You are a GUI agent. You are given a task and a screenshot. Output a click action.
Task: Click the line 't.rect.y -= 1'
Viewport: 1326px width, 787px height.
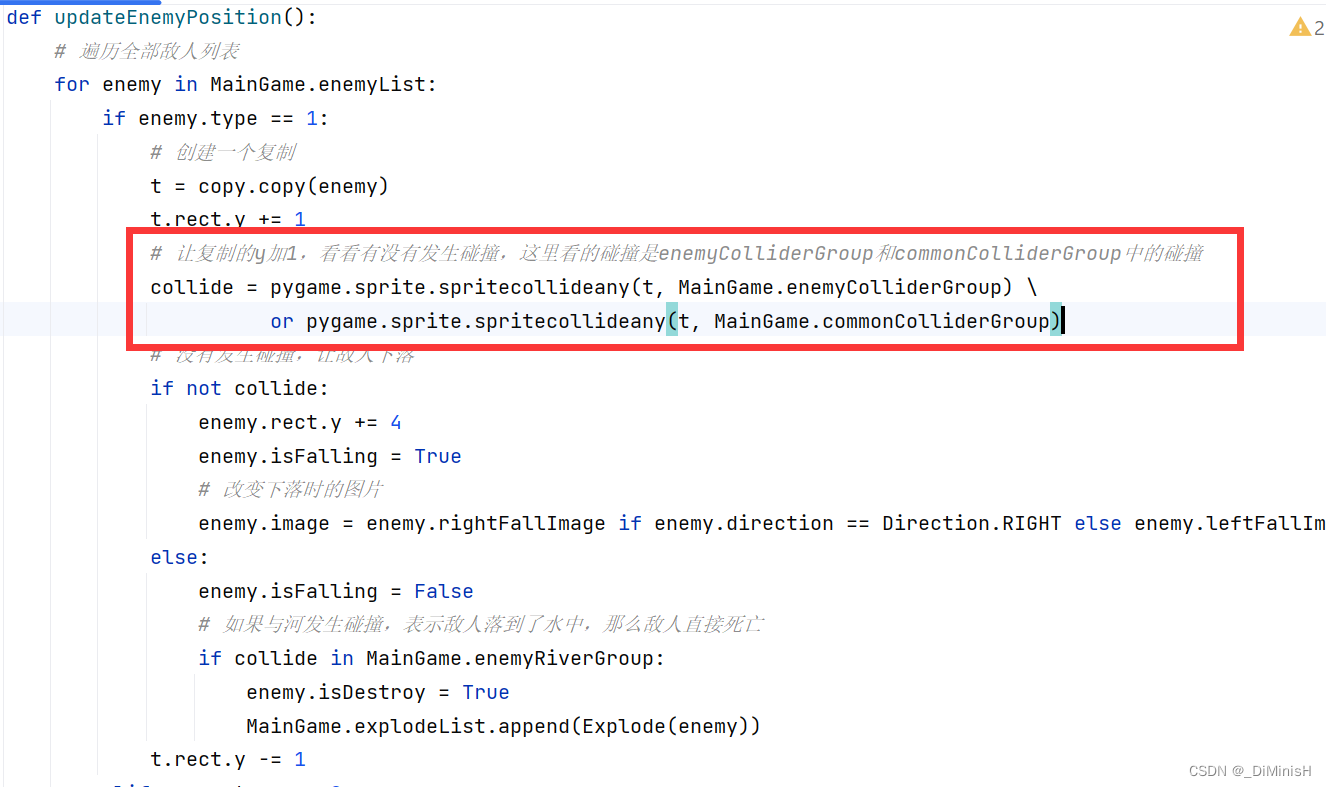tap(228, 760)
